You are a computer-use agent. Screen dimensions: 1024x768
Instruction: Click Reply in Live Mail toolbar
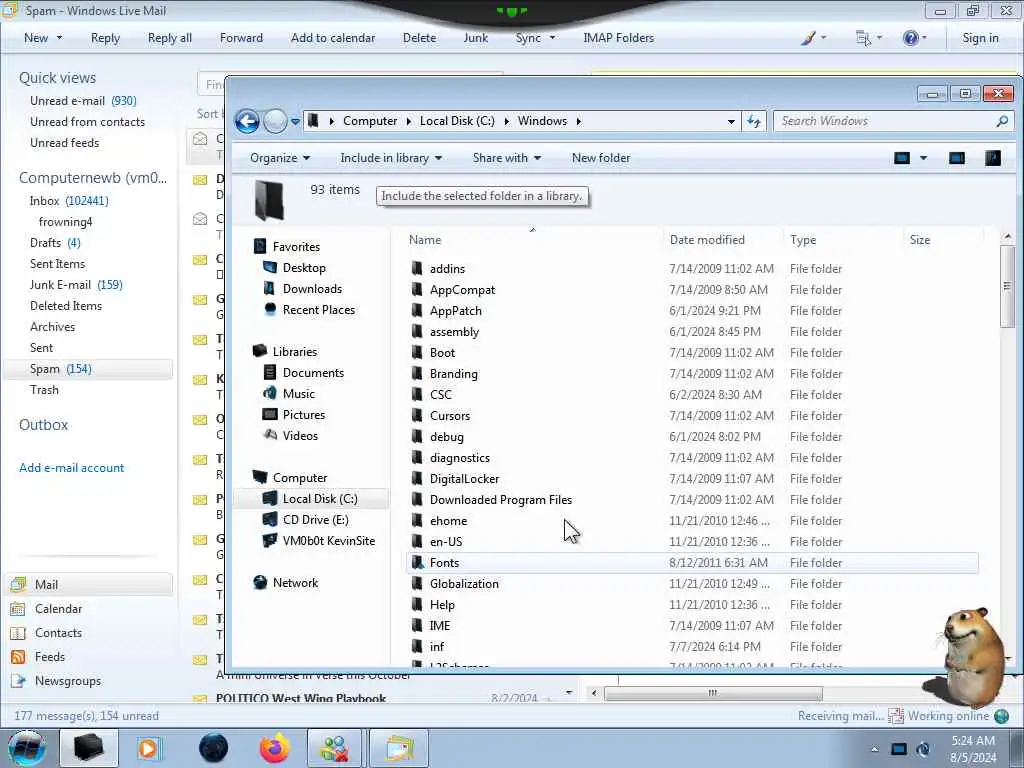105,38
